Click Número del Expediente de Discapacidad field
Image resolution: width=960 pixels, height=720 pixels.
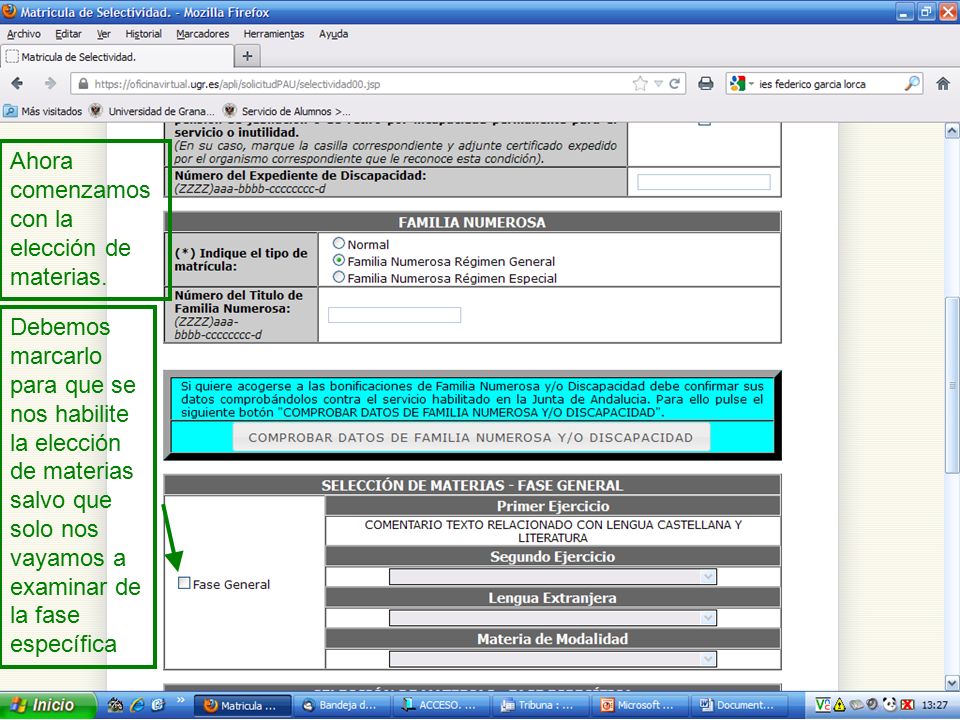(703, 182)
